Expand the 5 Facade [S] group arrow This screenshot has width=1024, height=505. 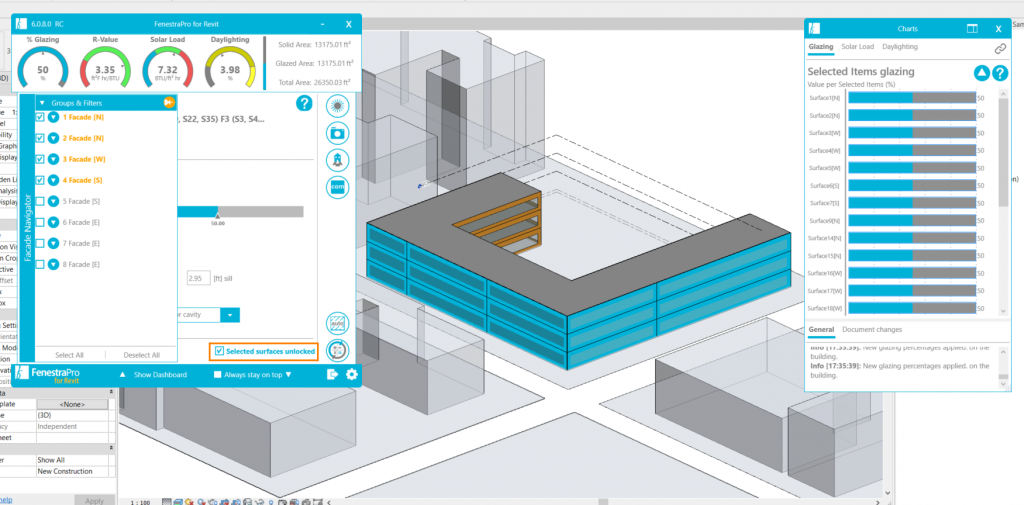click(54, 201)
